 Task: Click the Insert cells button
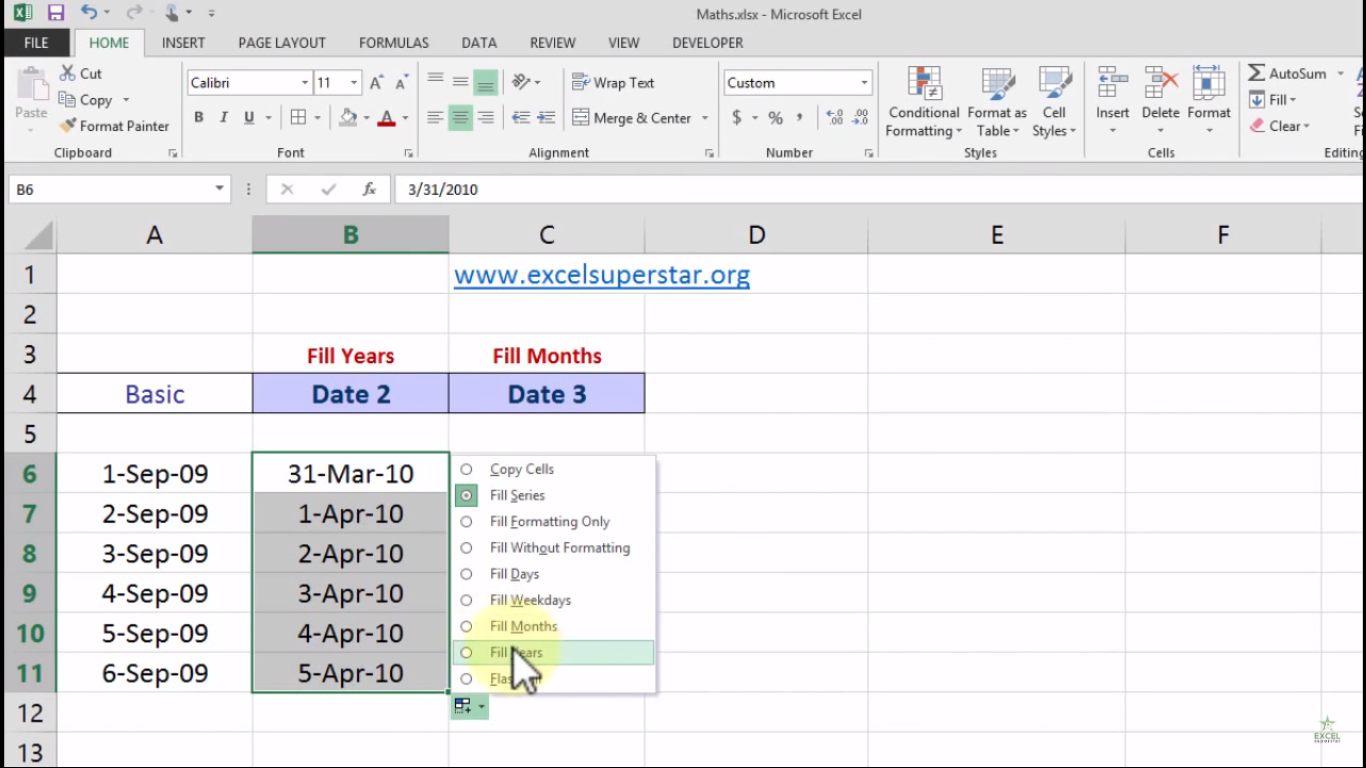pyautogui.click(x=1112, y=103)
